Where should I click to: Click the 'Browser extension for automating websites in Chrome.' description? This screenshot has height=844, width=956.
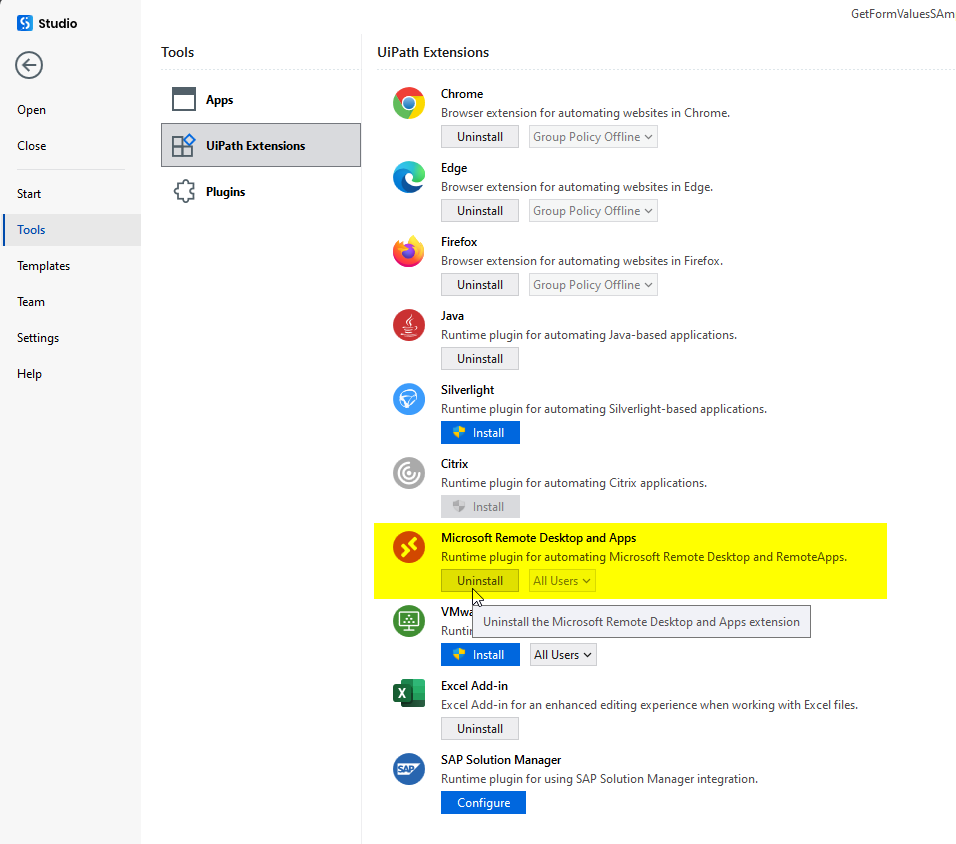tap(585, 113)
